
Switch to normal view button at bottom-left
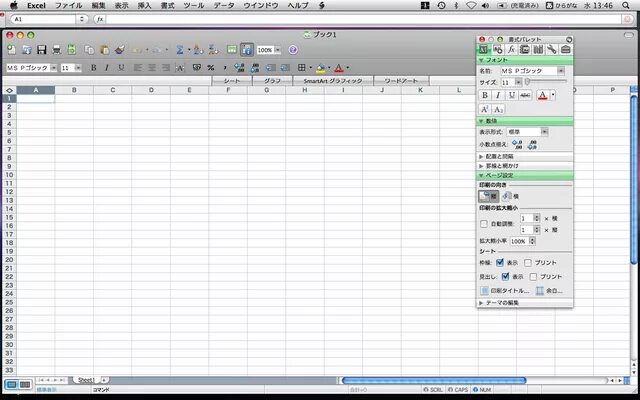[x=12, y=384]
